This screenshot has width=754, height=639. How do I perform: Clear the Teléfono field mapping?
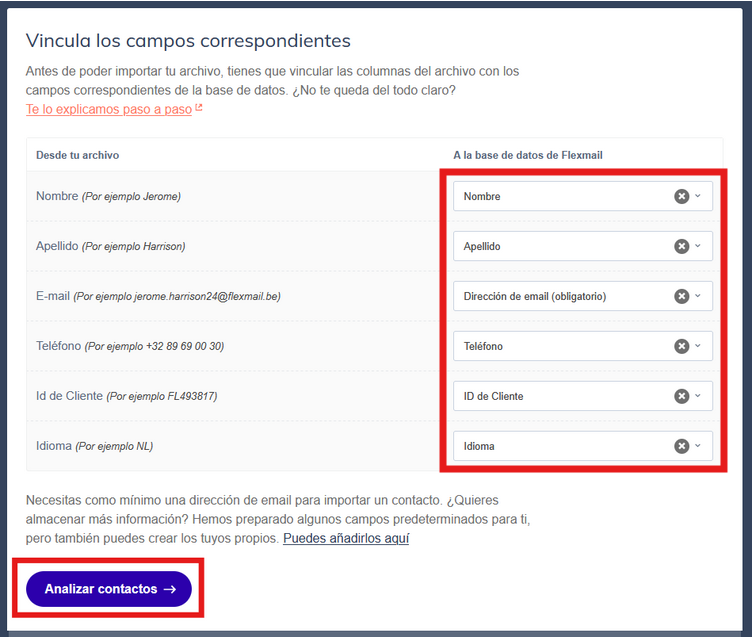tap(681, 346)
